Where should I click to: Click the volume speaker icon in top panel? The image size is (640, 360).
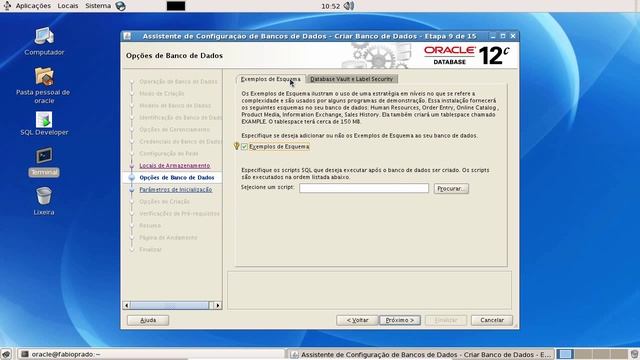[x=349, y=6]
